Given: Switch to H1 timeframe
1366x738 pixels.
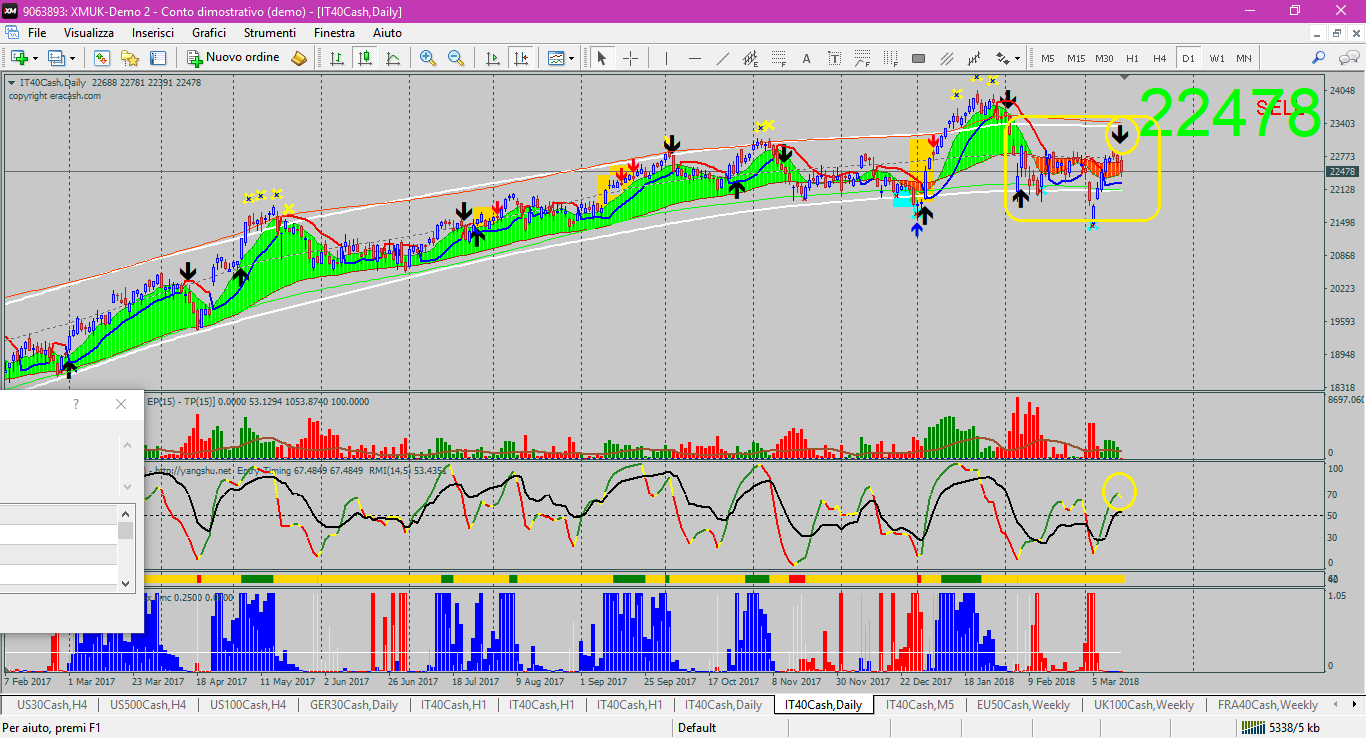Looking at the screenshot, I should tap(1132, 58).
